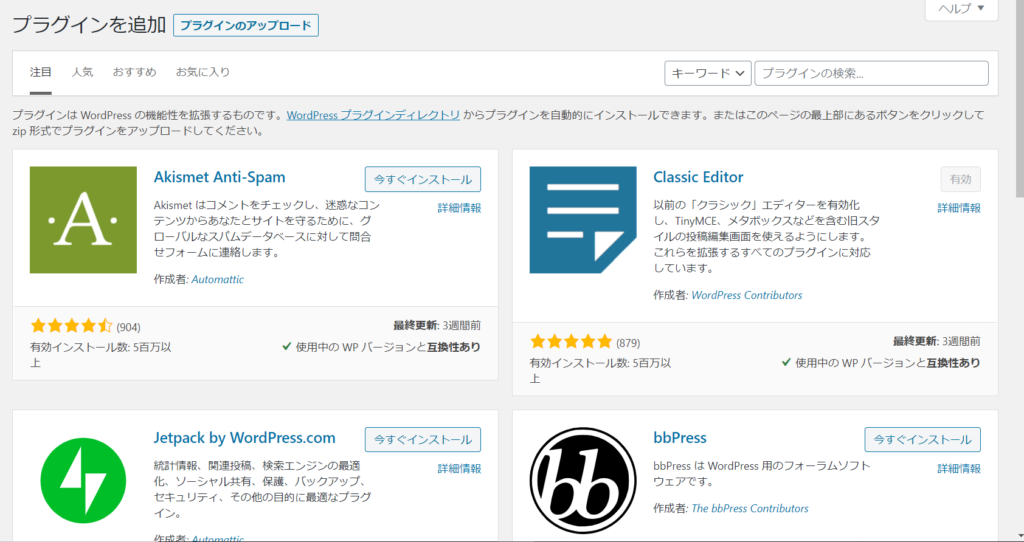Click the disabled 有効 button on Classic Editor
The width and height of the screenshot is (1024, 542).
[x=960, y=179]
